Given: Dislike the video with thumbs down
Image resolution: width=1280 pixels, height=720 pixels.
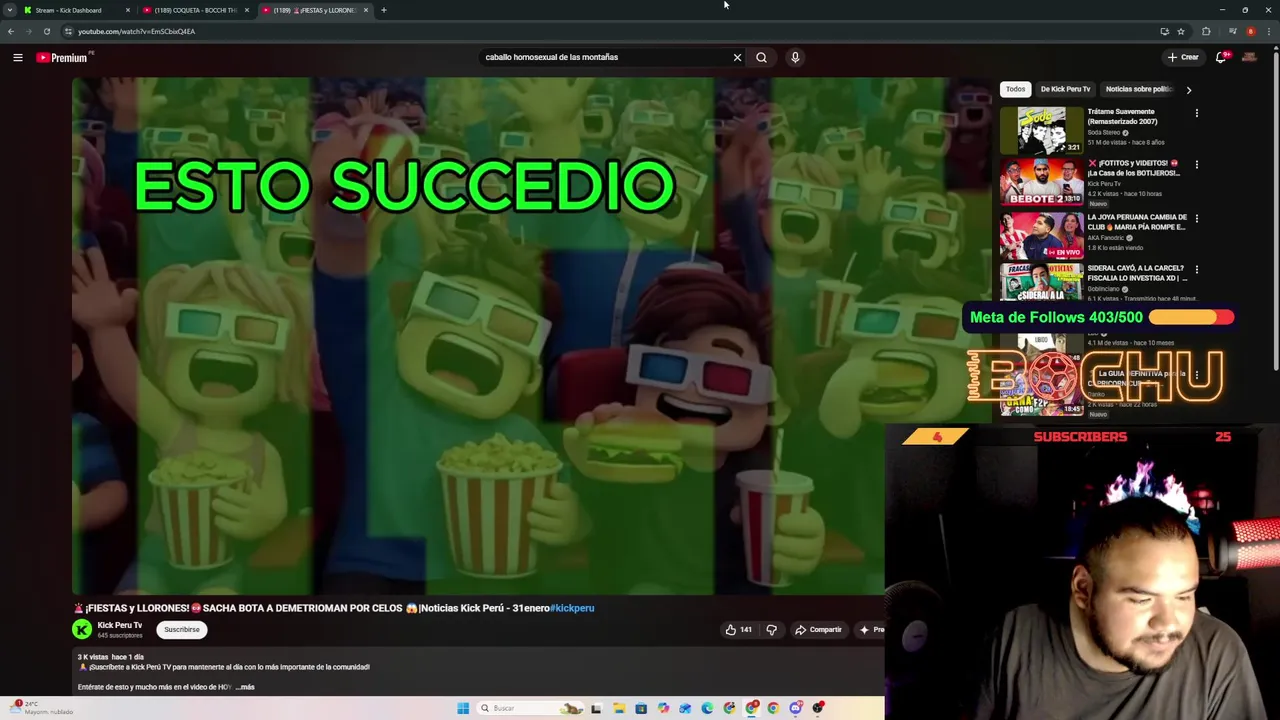Looking at the screenshot, I should tap(771, 629).
